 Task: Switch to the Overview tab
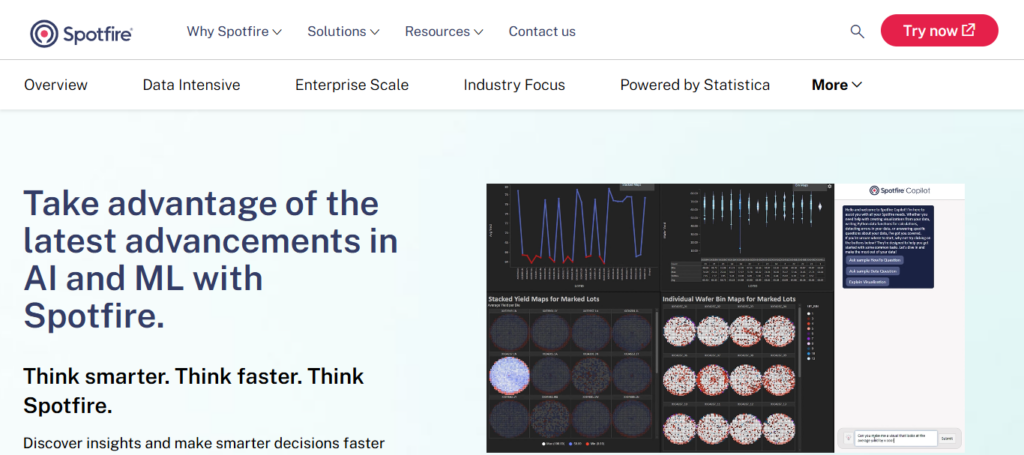(x=56, y=85)
